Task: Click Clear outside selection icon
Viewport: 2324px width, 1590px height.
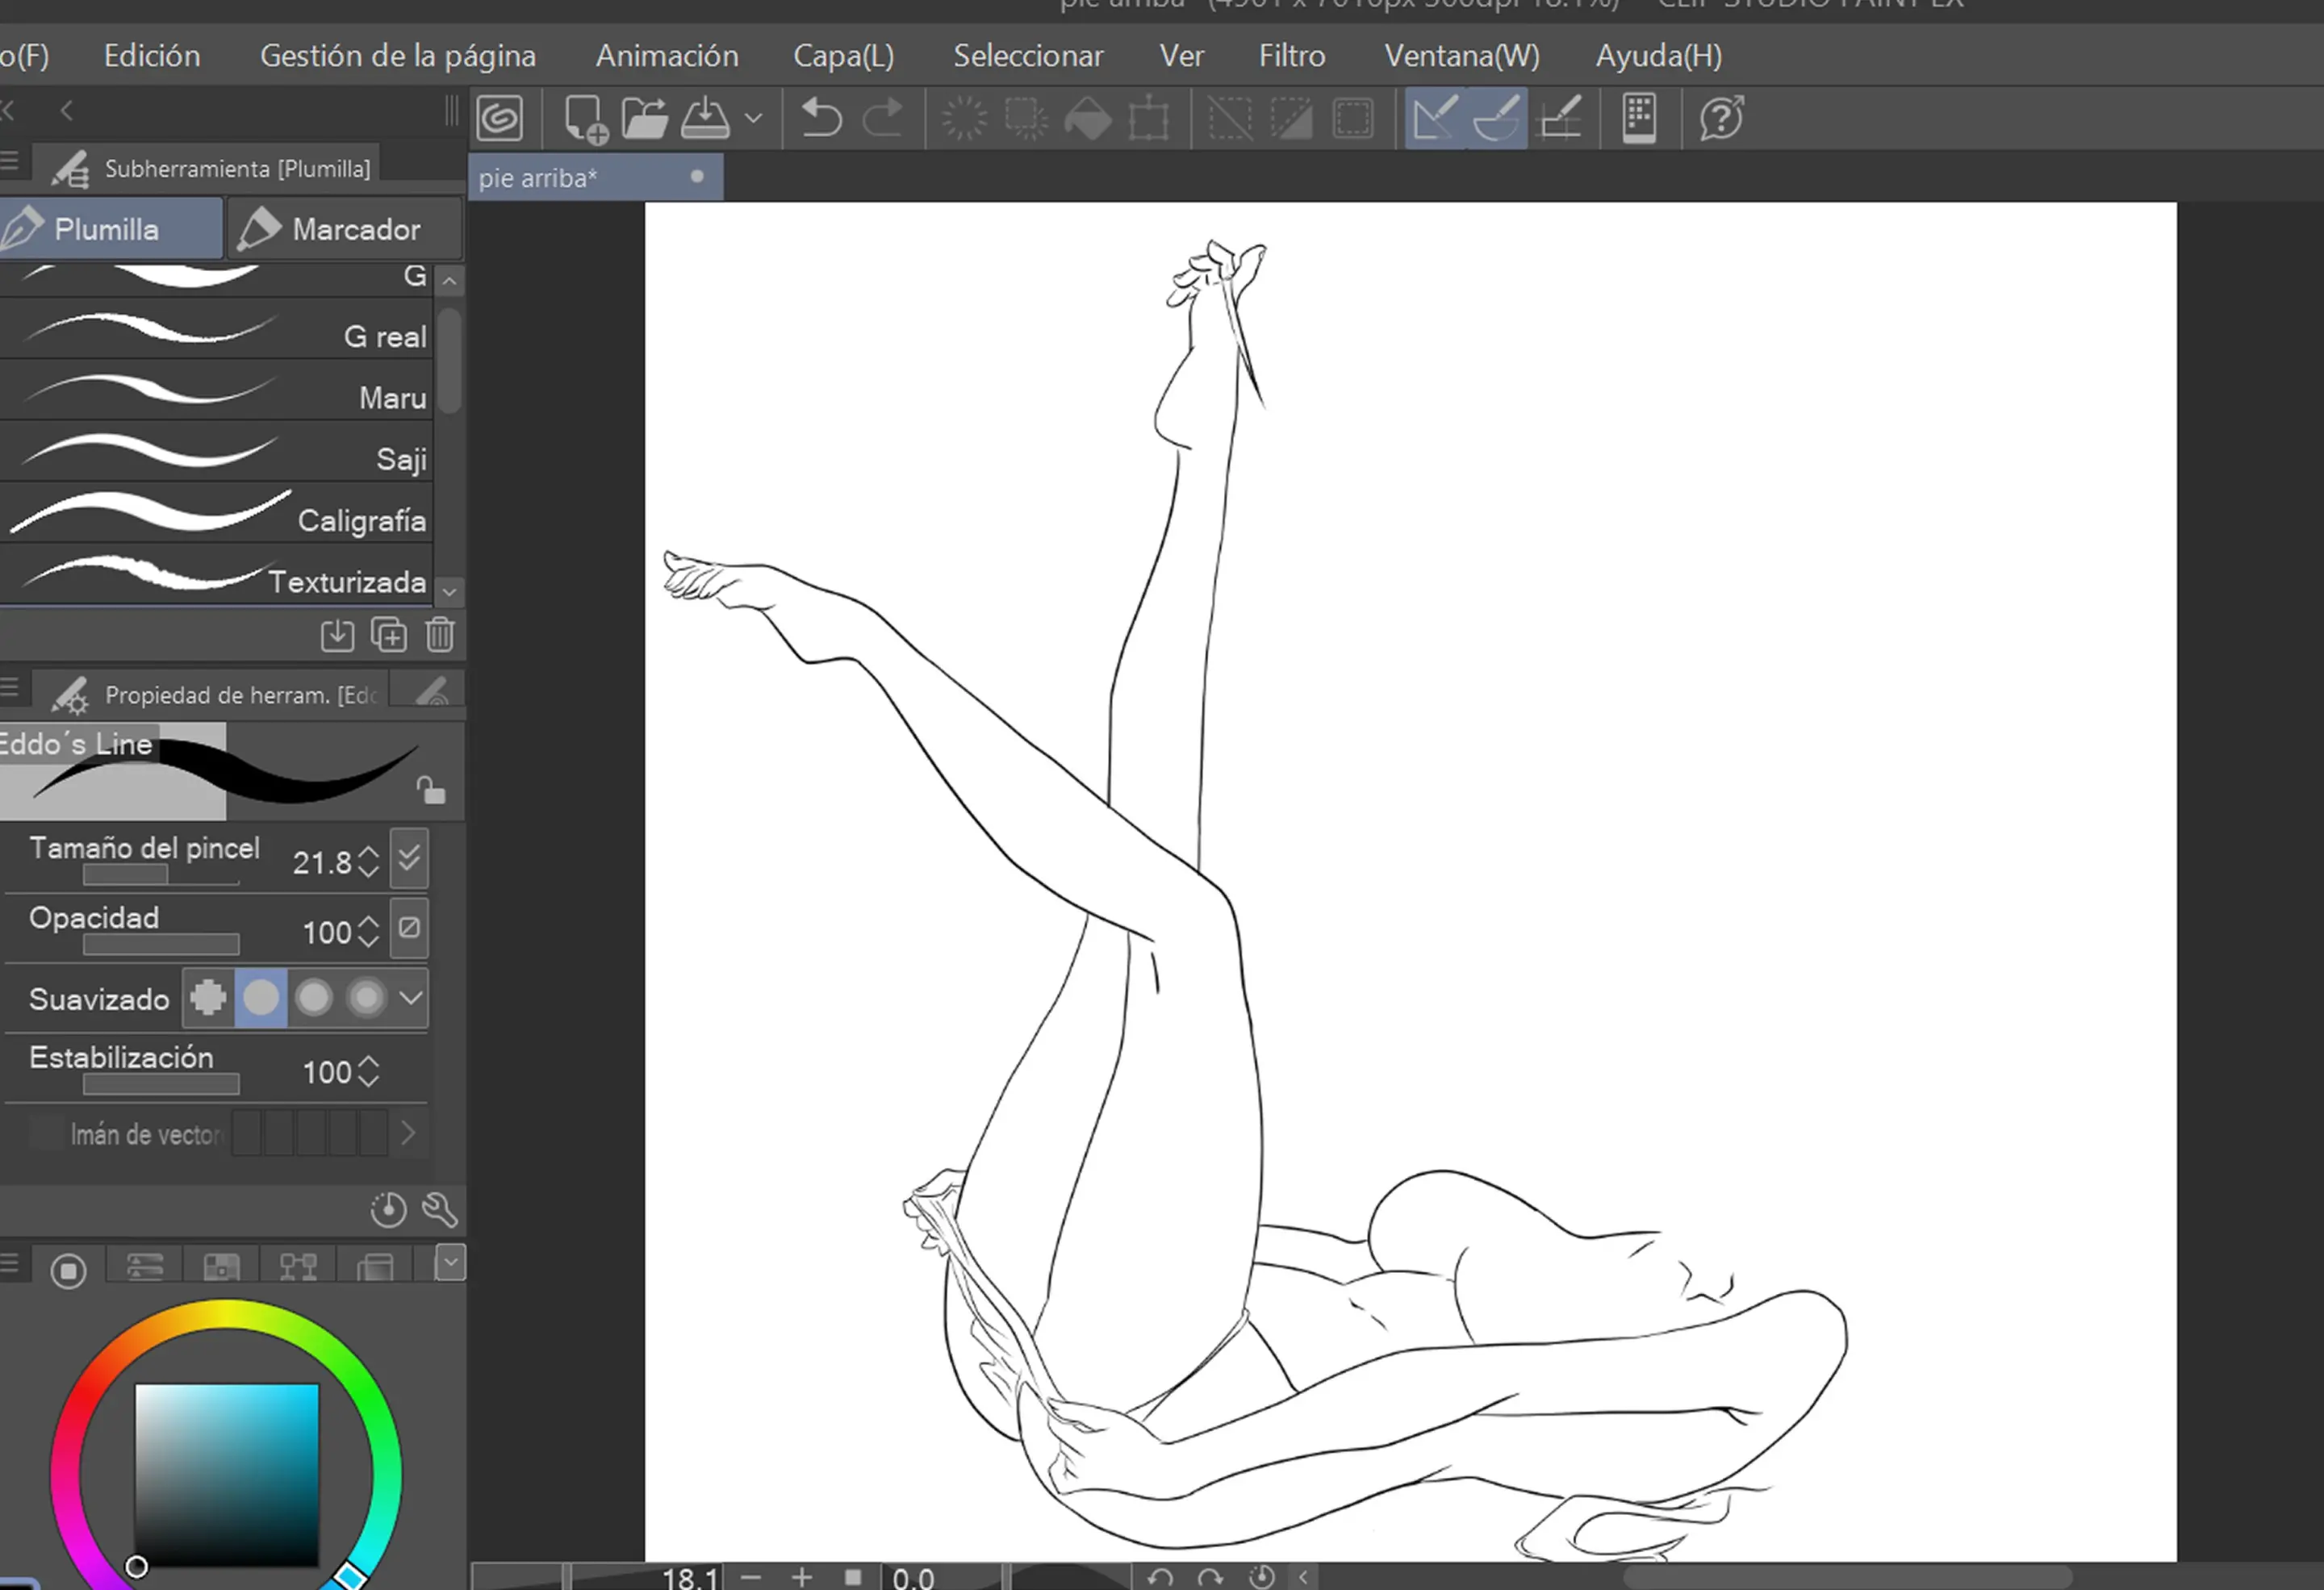Action: 1026,119
